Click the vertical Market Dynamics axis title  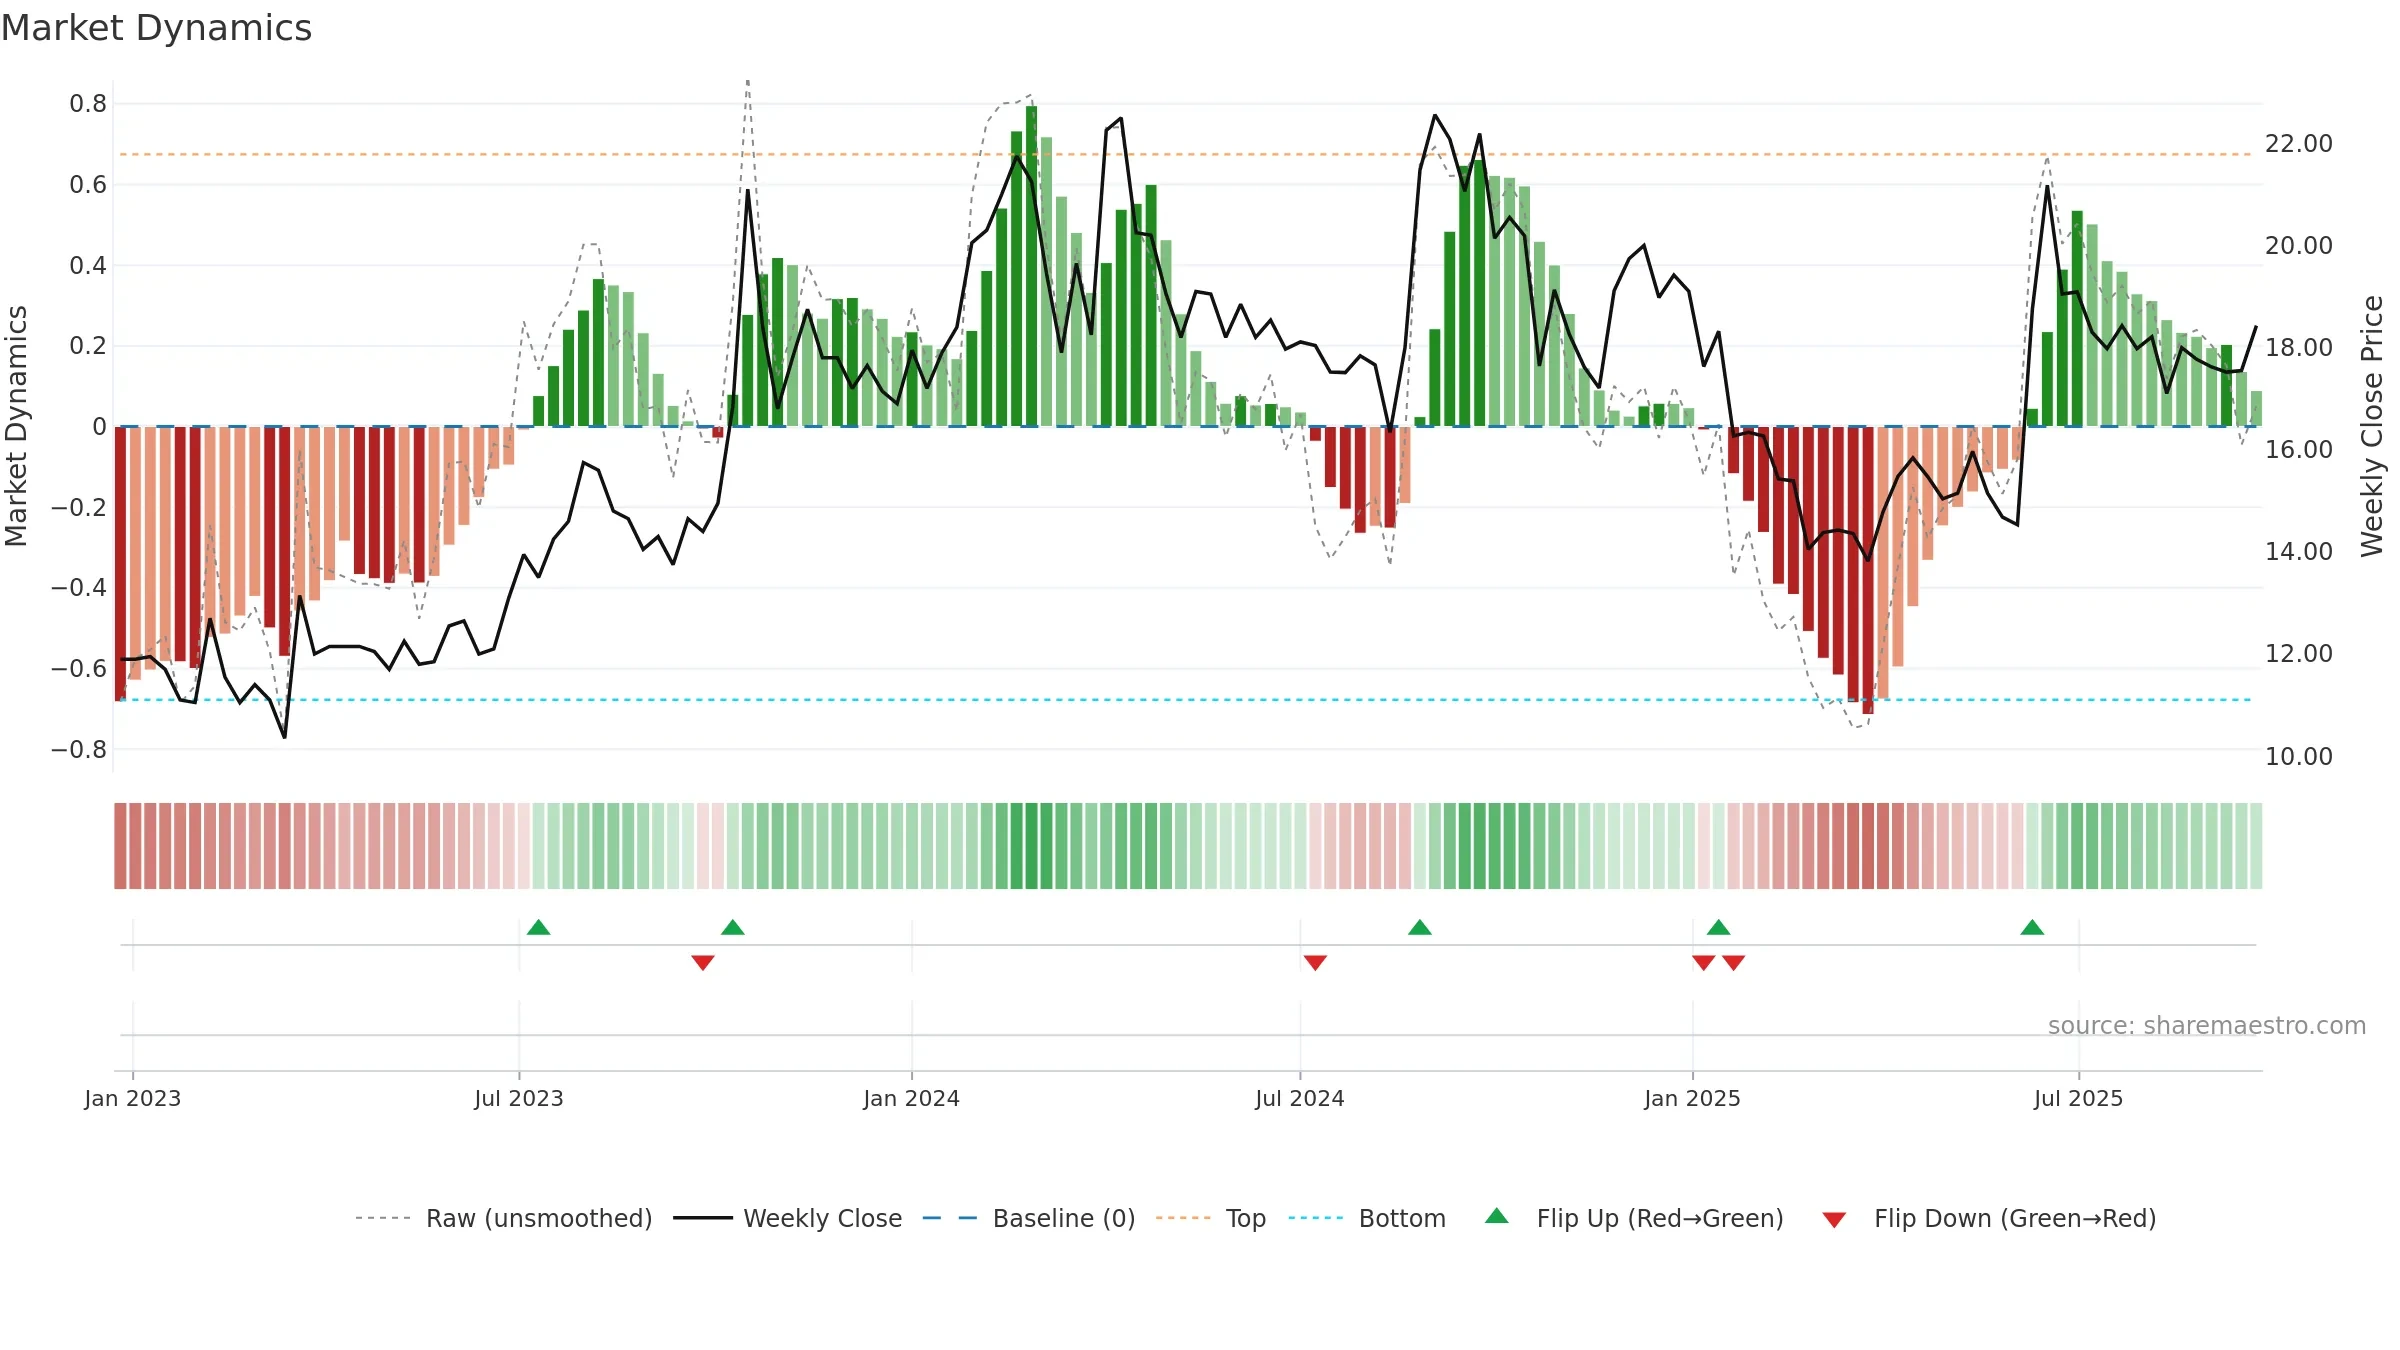point(16,426)
